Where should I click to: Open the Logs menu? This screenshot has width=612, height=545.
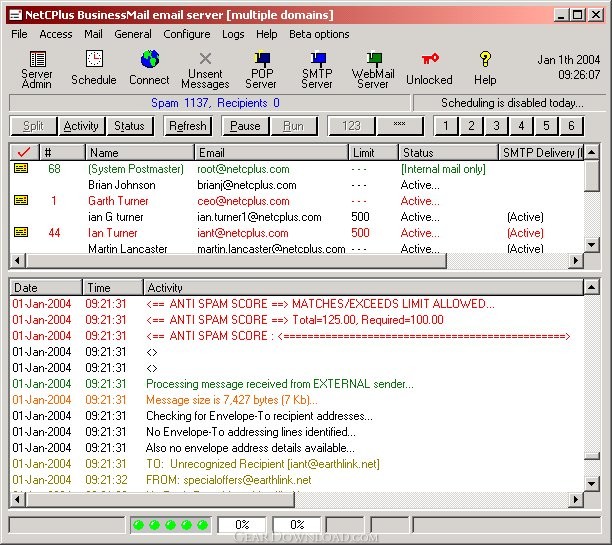(233, 34)
